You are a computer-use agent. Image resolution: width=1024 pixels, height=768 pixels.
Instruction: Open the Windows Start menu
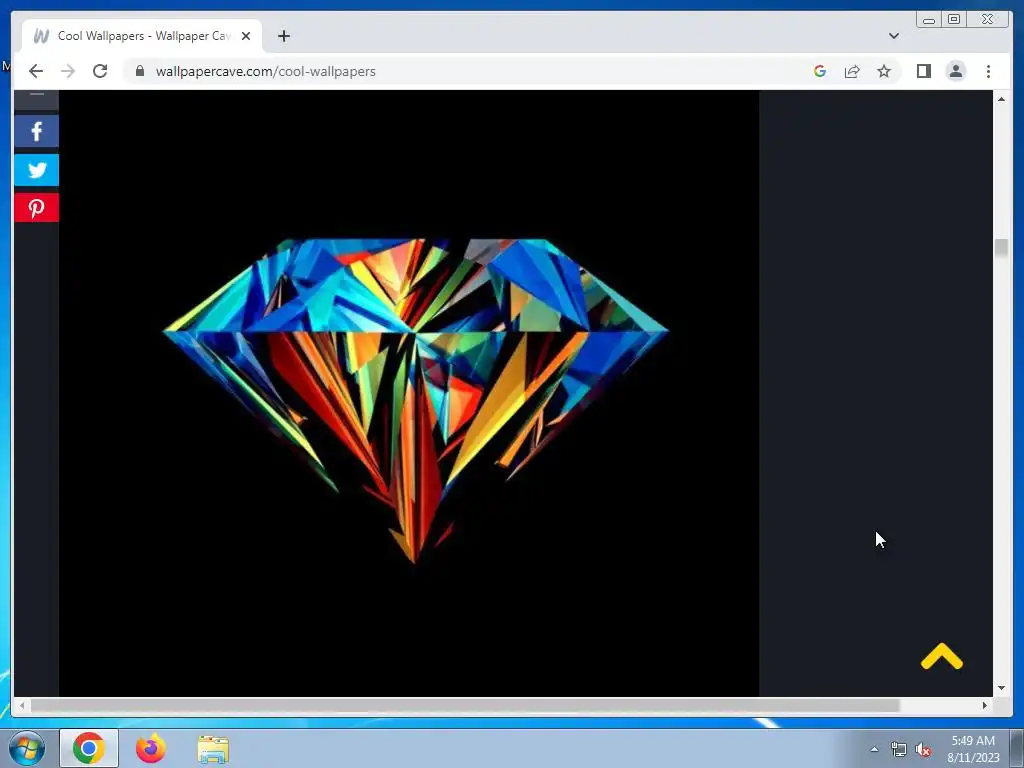(26, 748)
